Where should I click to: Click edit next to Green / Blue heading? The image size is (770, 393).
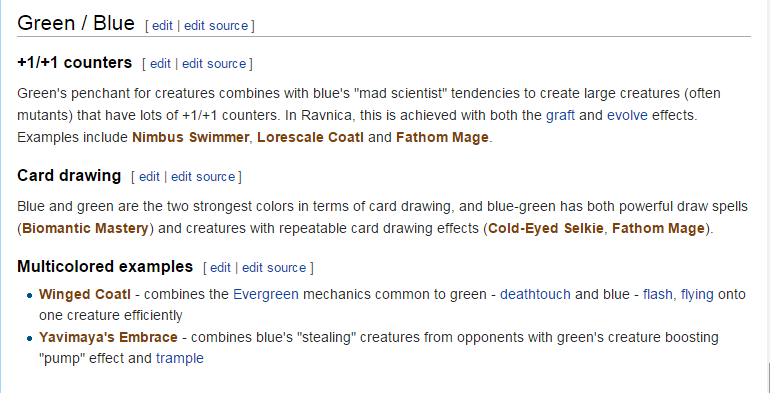coord(162,26)
